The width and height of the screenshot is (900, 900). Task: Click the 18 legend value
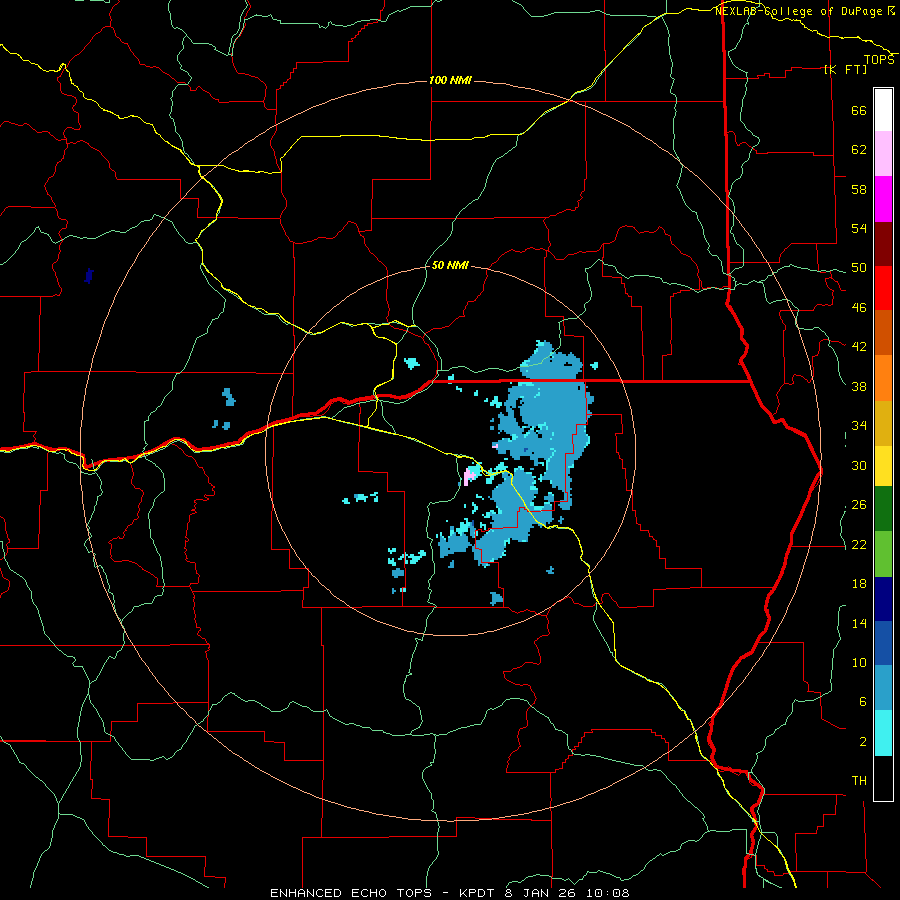point(859,584)
